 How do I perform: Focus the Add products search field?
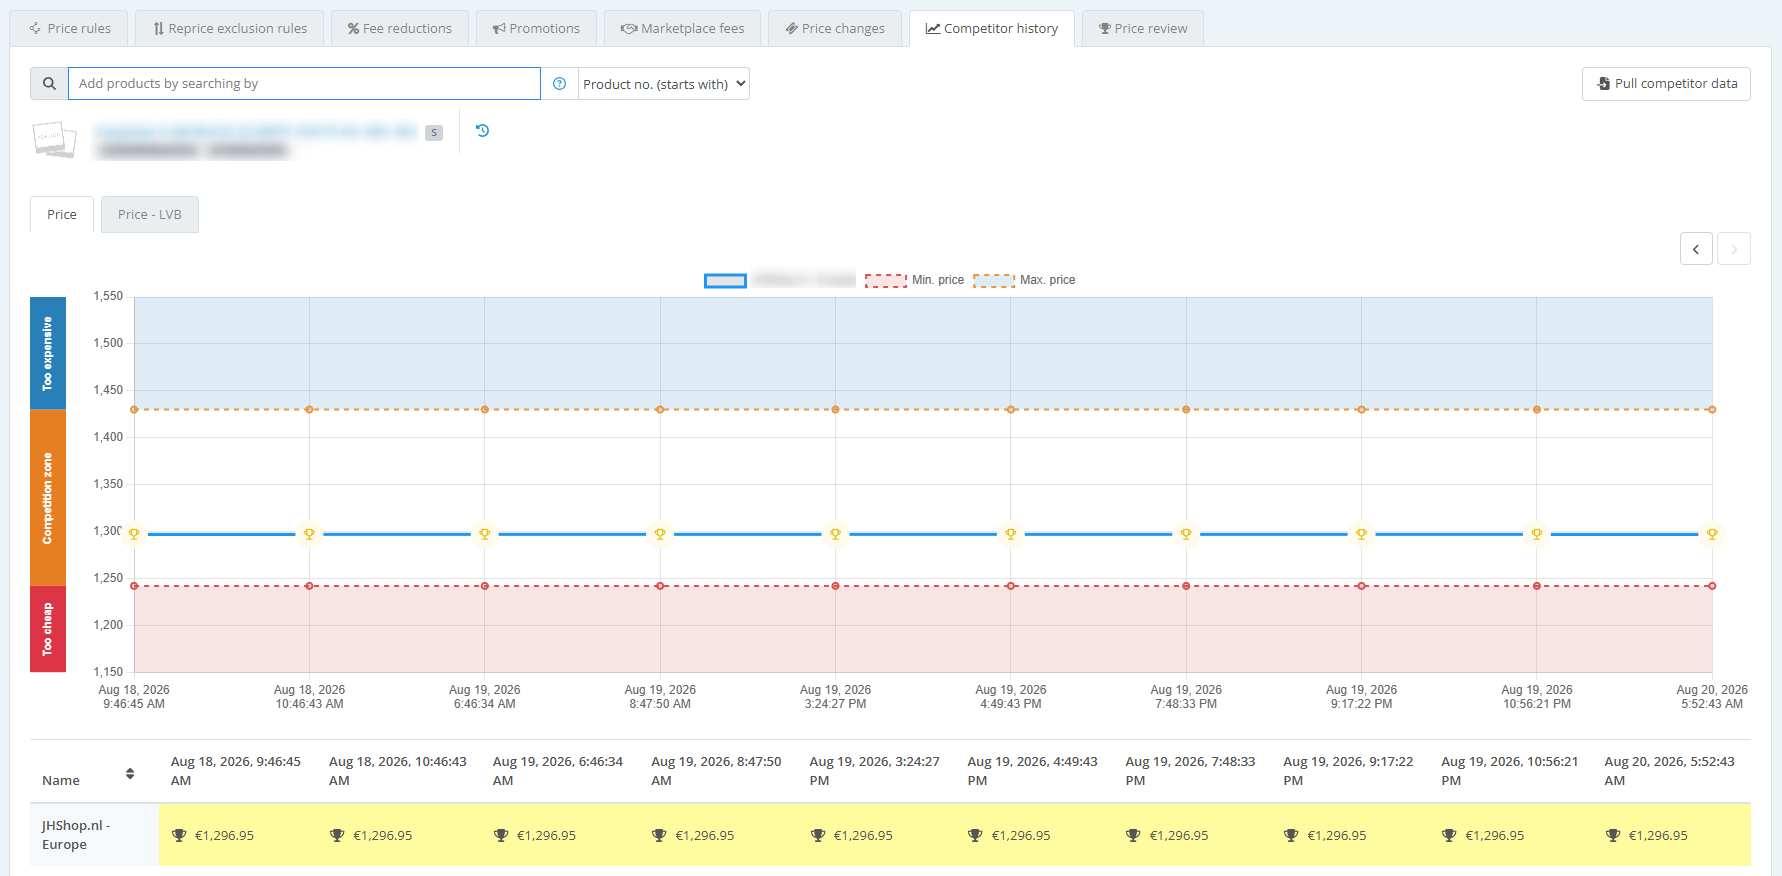coord(304,84)
